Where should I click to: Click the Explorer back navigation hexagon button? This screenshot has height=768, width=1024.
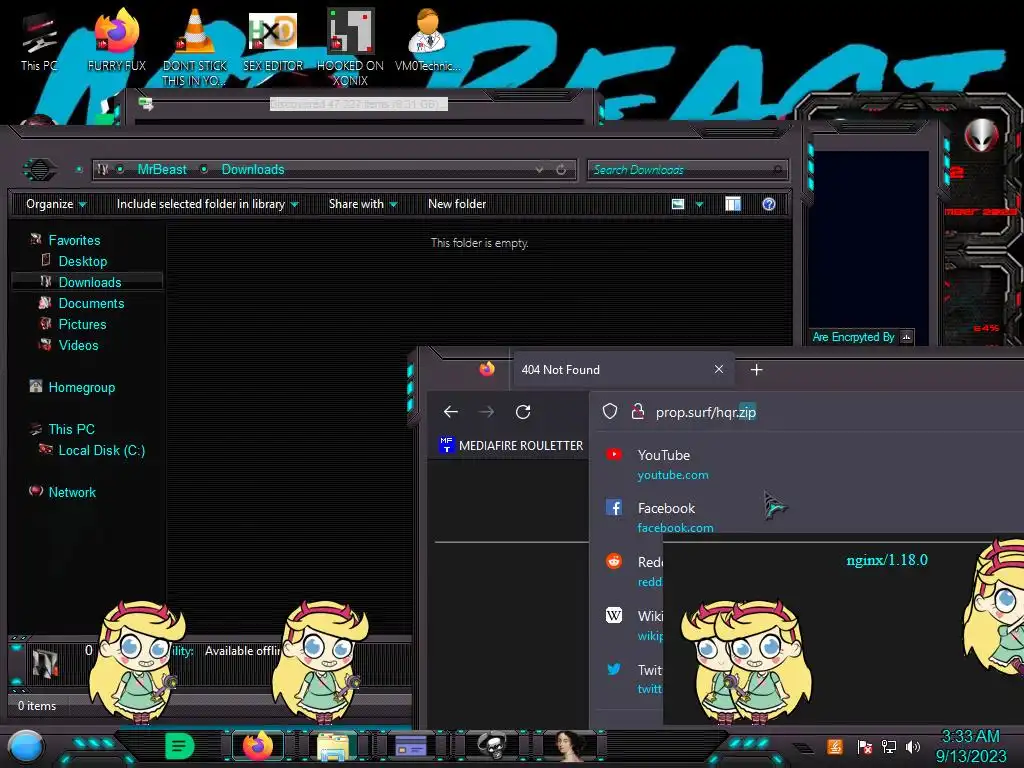pyautogui.click(x=40, y=170)
